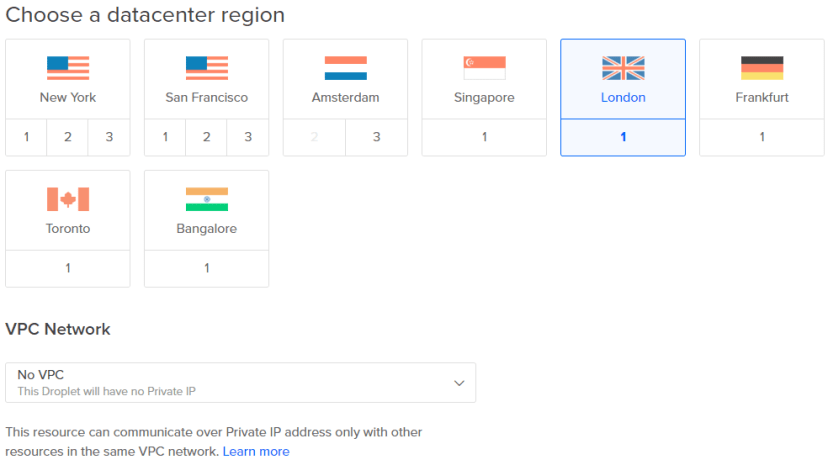Expand VPC dropdown using chevron arrow
This screenshot has height=465, width=828.
(459, 383)
